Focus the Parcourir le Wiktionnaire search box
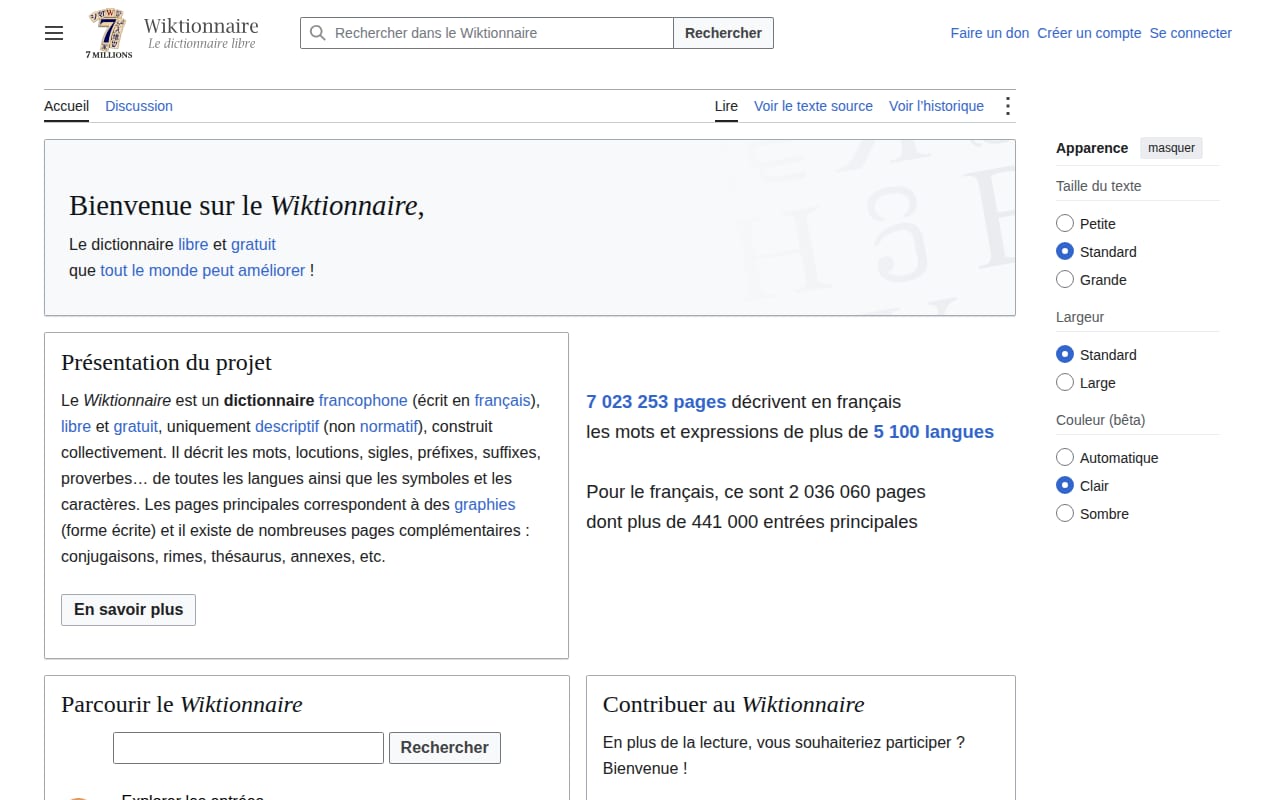This screenshot has width=1280, height=800. pos(248,748)
